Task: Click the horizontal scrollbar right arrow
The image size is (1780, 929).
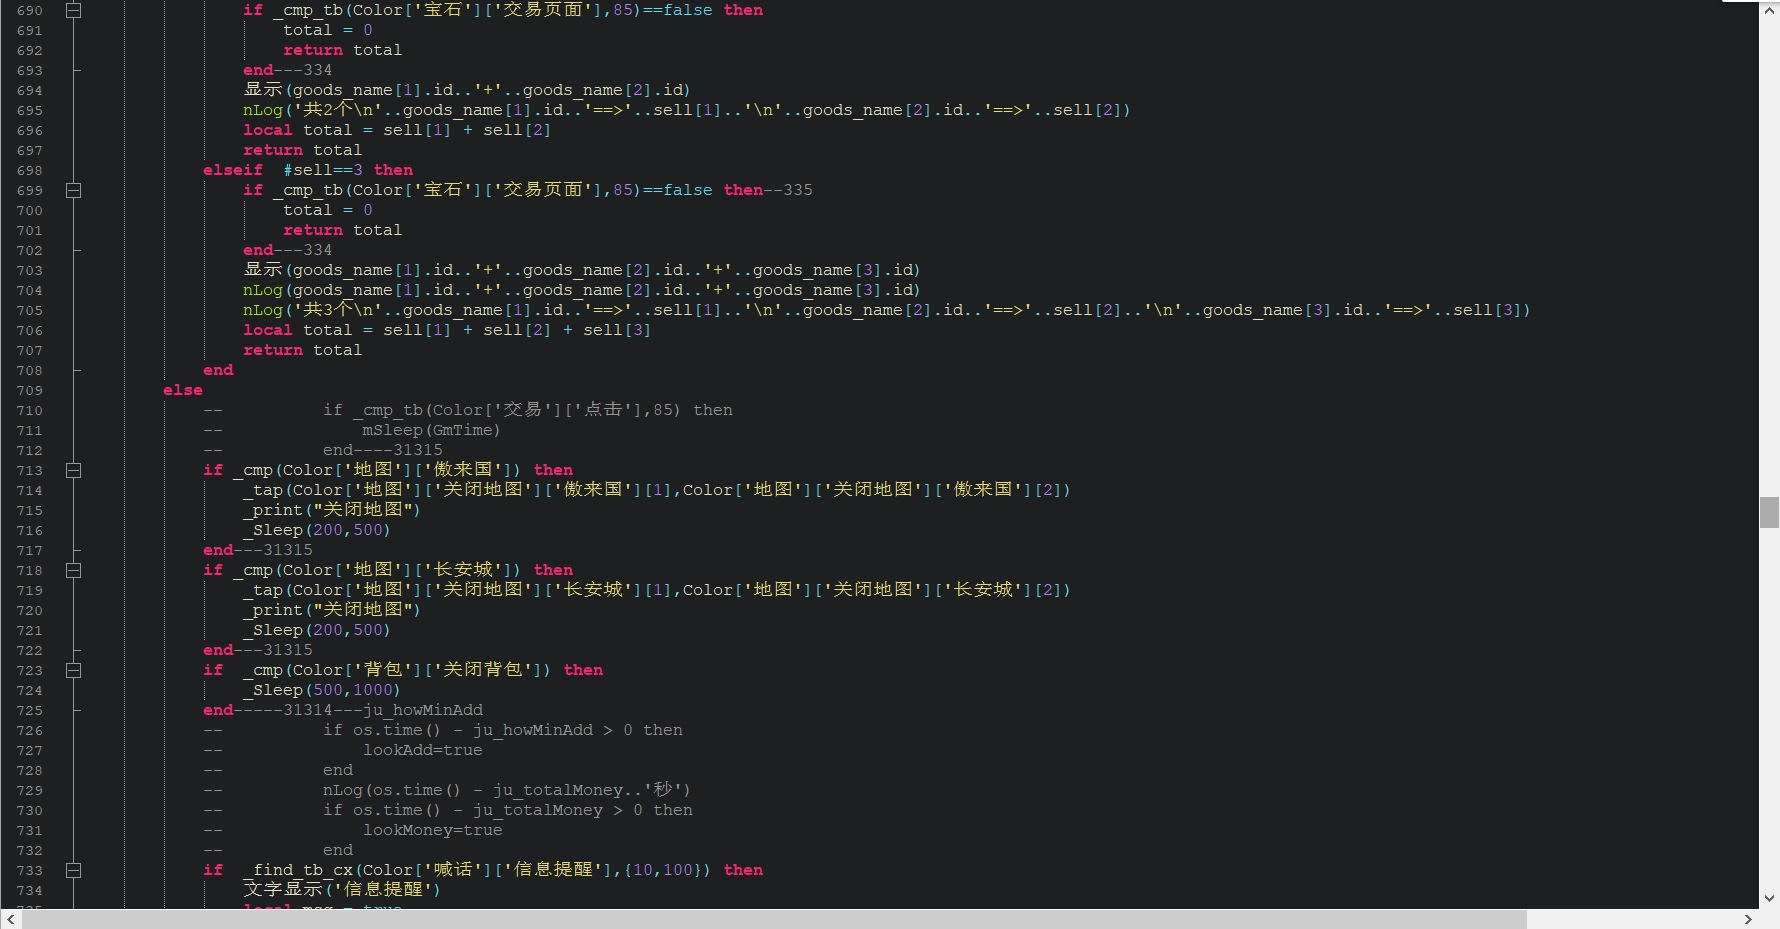Action: [x=1748, y=919]
